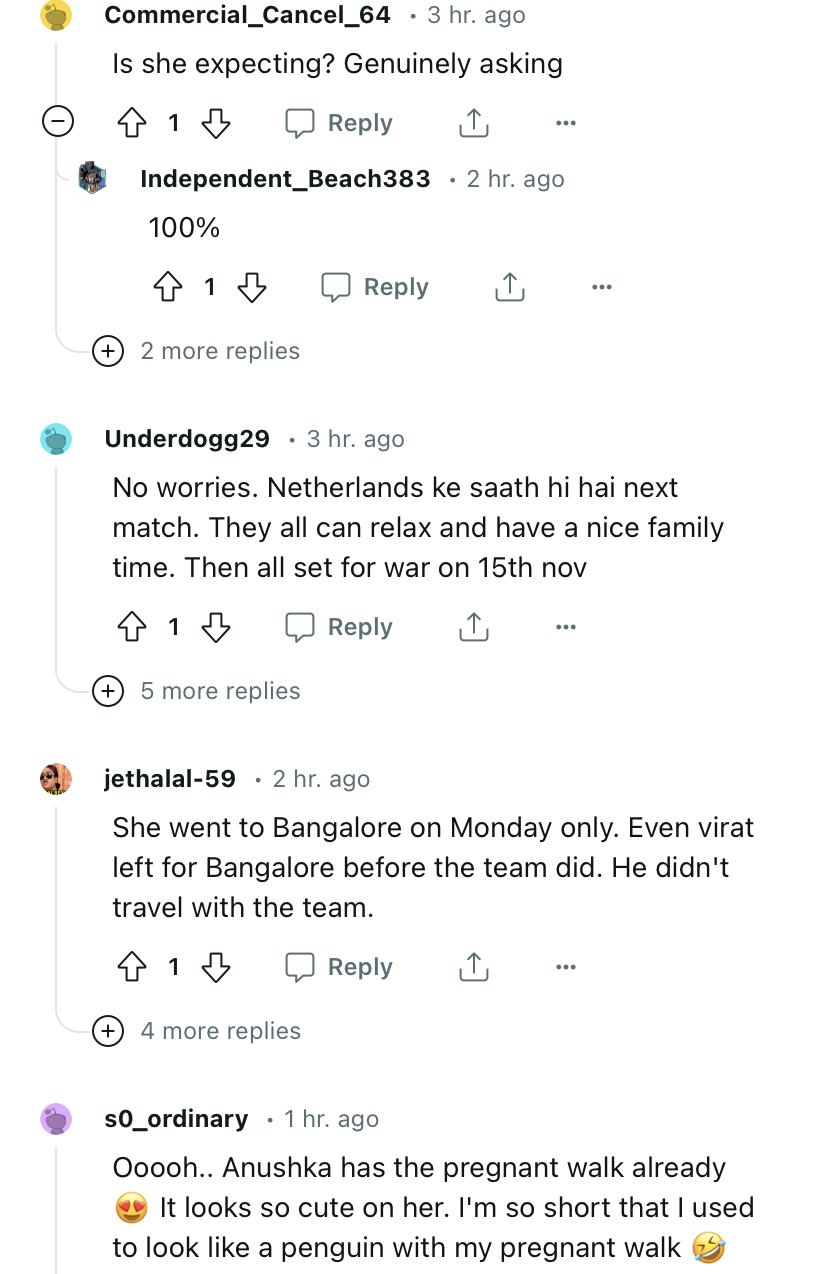Upvote Independent_Beach383's 100% reply
828x1274 pixels.
pyautogui.click(x=168, y=287)
